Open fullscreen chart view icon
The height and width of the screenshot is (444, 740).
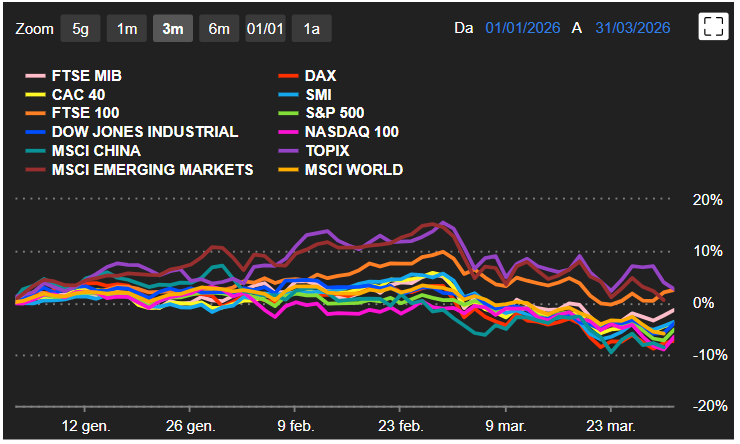pyautogui.click(x=713, y=27)
